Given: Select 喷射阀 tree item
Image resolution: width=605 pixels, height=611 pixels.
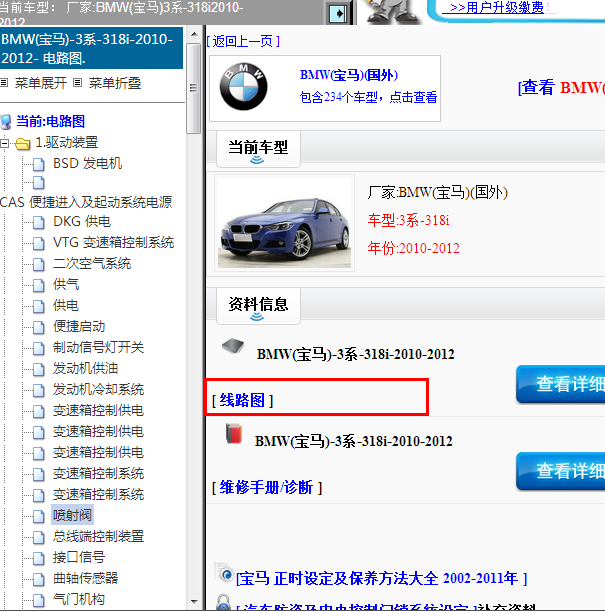Looking at the screenshot, I should (x=72, y=515).
